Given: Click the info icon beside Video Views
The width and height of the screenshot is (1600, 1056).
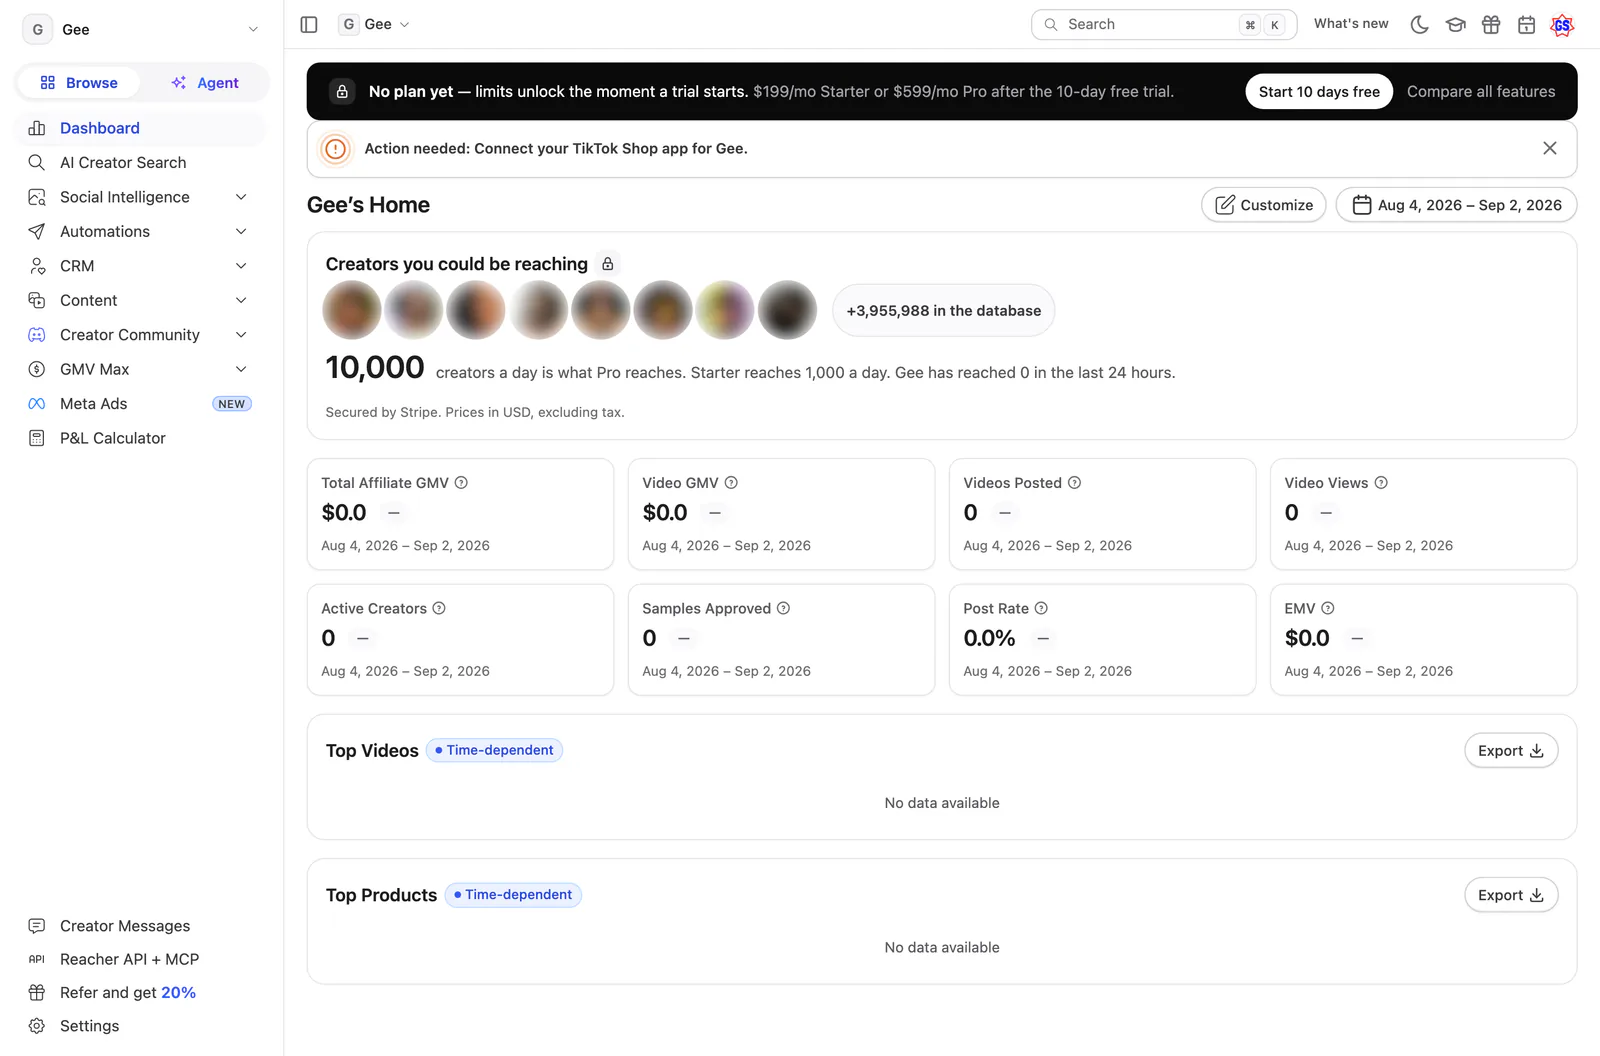Looking at the screenshot, I should coord(1381,483).
